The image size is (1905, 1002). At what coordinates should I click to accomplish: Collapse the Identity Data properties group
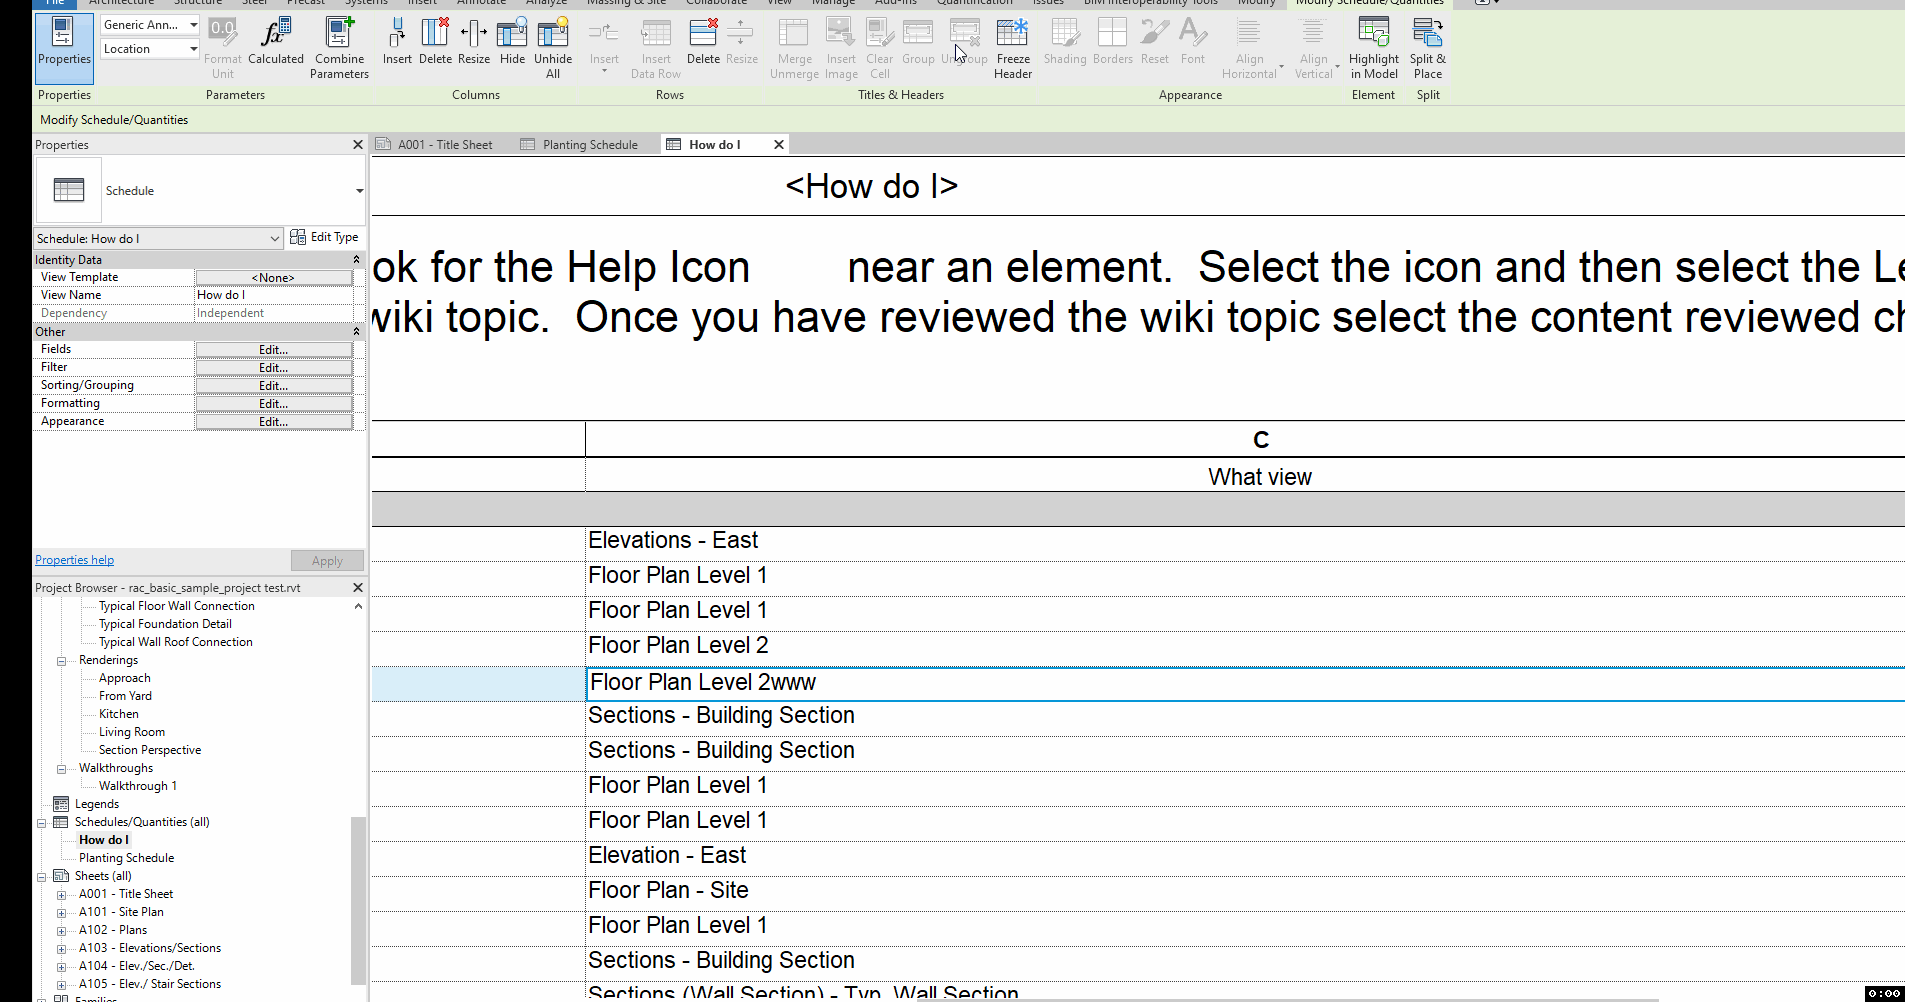click(357, 260)
